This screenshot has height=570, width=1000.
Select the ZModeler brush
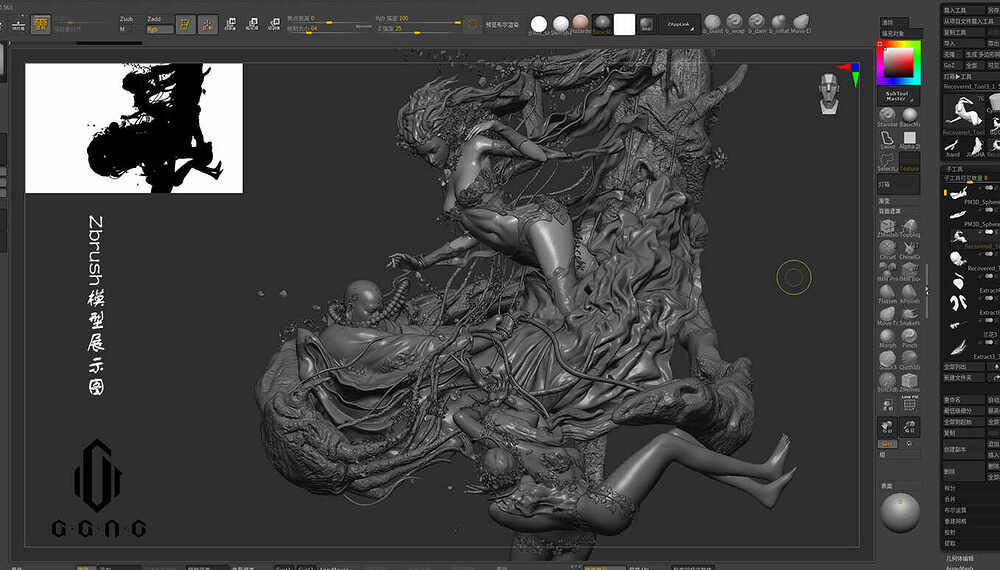point(887,228)
